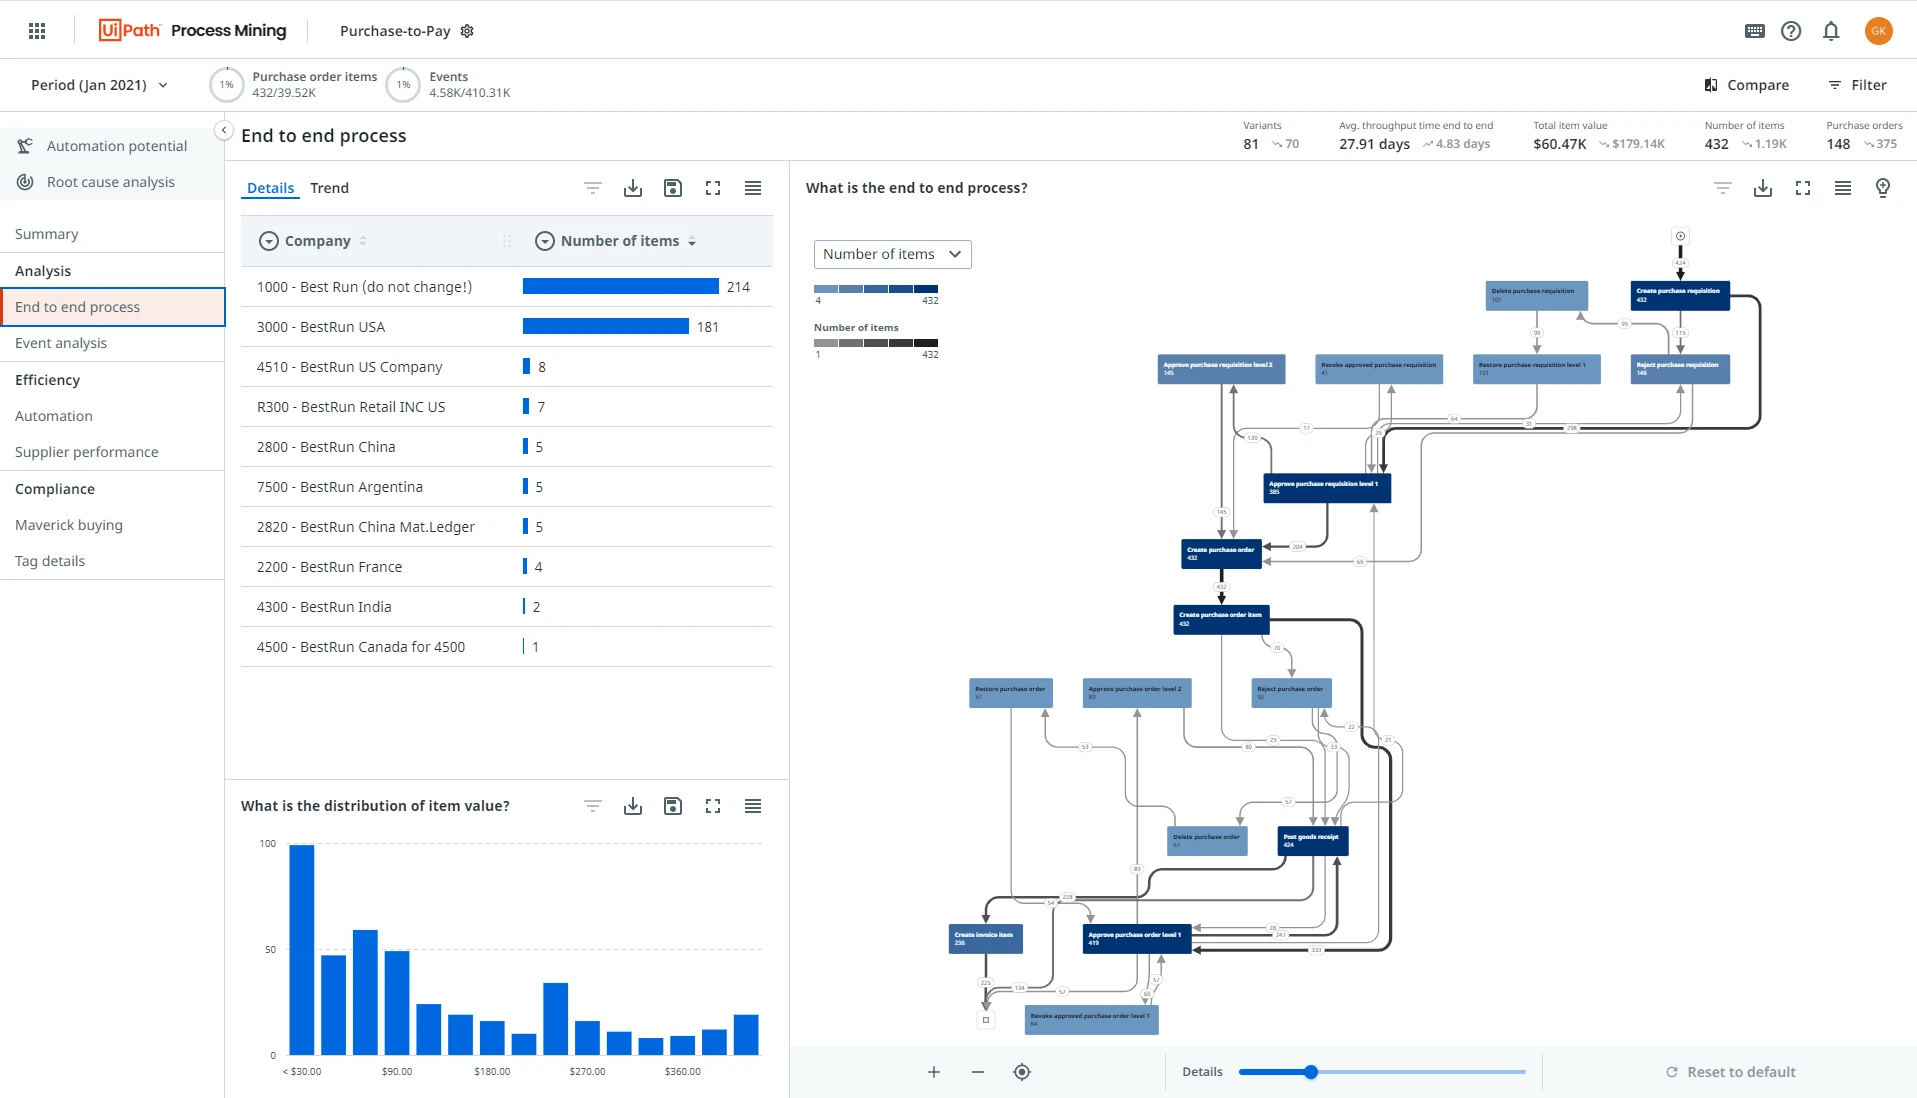Screen dimensions: 1917x1098
Task: Expand company details chart to fullscreen
Action: pos(713,188)
